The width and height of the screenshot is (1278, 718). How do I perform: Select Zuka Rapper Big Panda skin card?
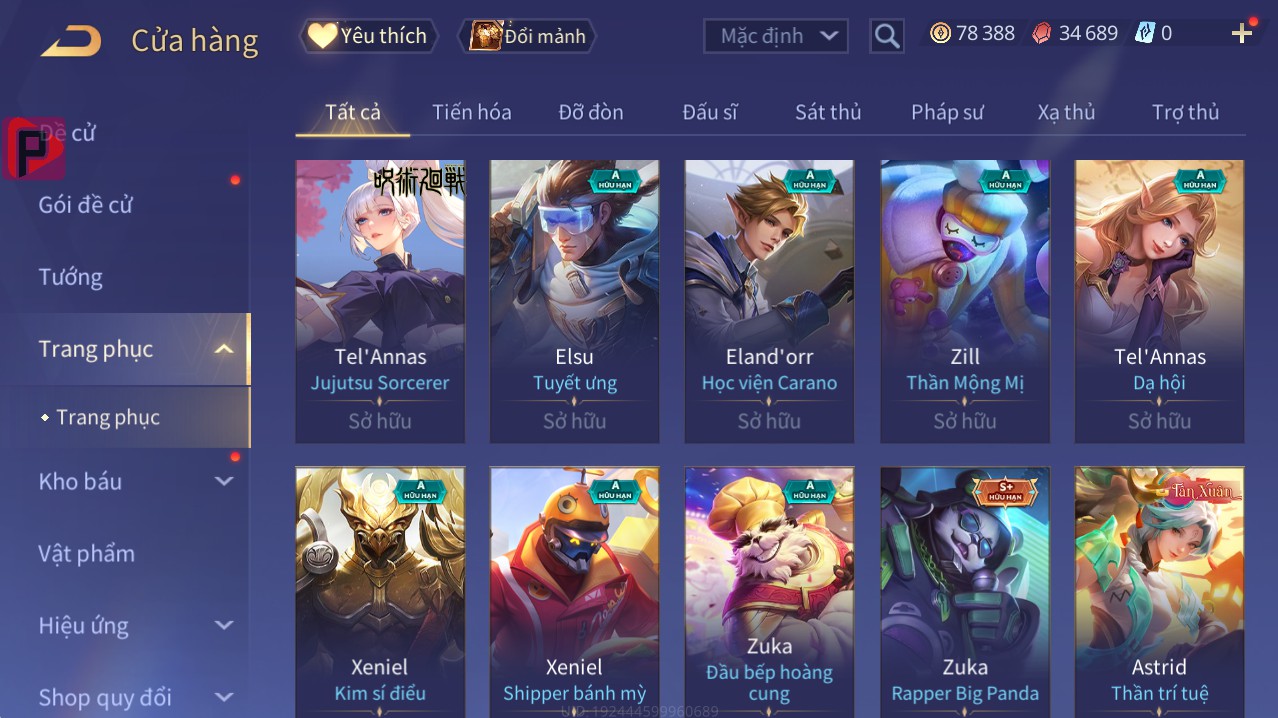point(965,592)
